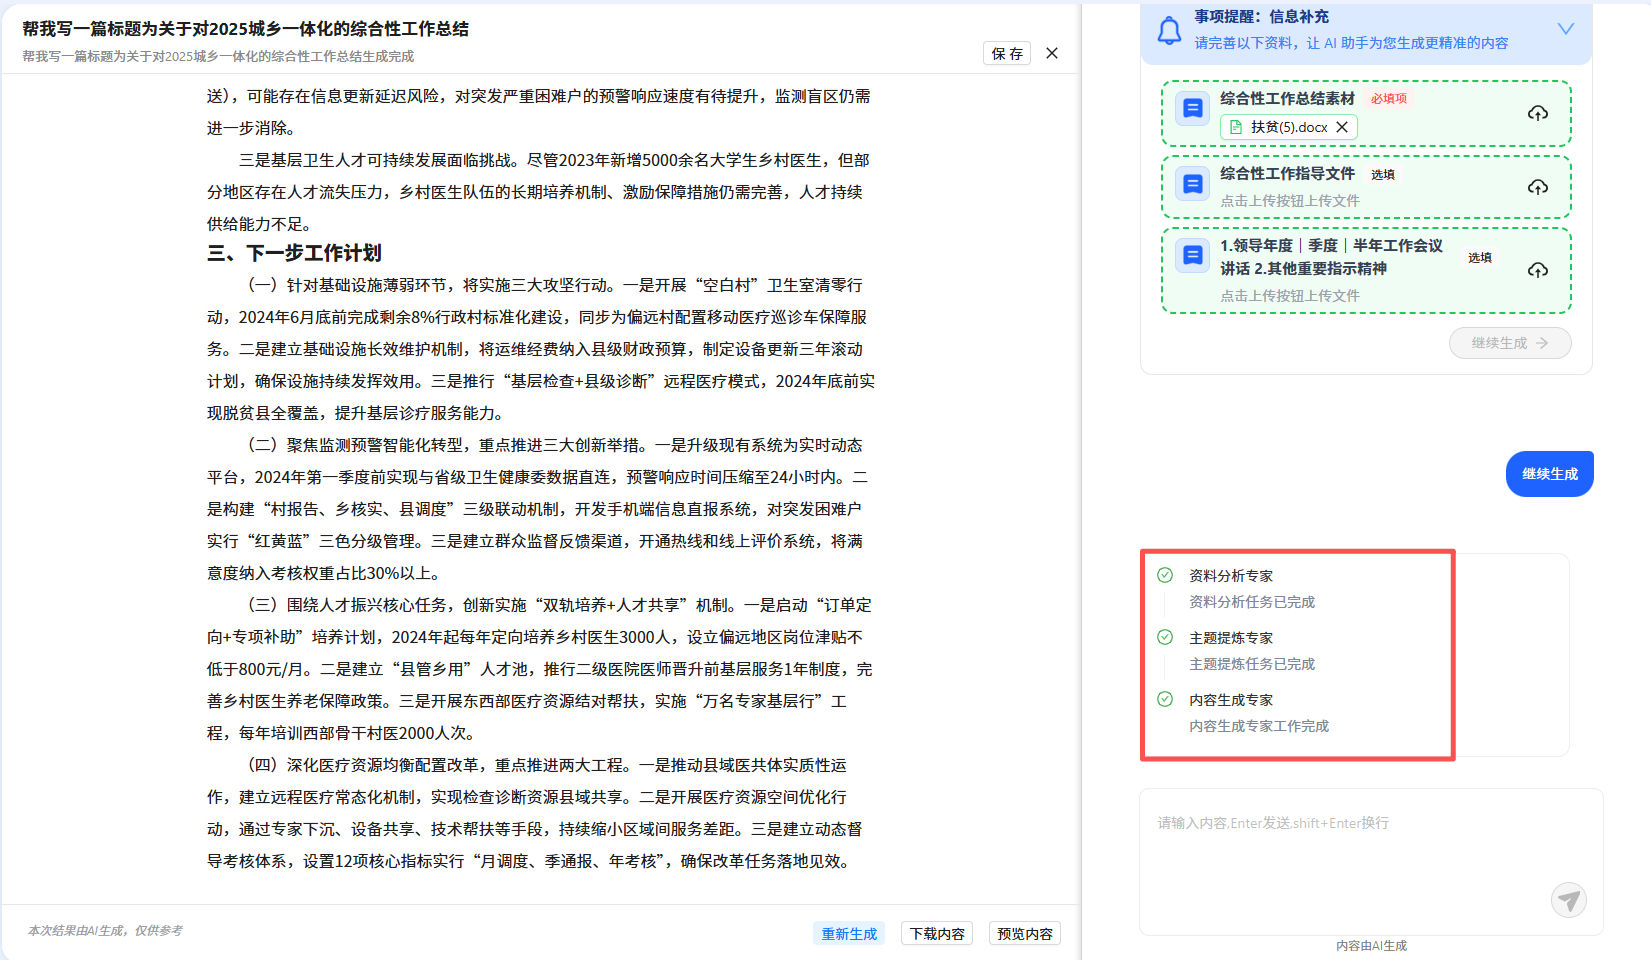Upload file for 综合性工作总结素材
This screenshot has height=960, width=1651.
pyautogui.click(x=1537, y=113)
